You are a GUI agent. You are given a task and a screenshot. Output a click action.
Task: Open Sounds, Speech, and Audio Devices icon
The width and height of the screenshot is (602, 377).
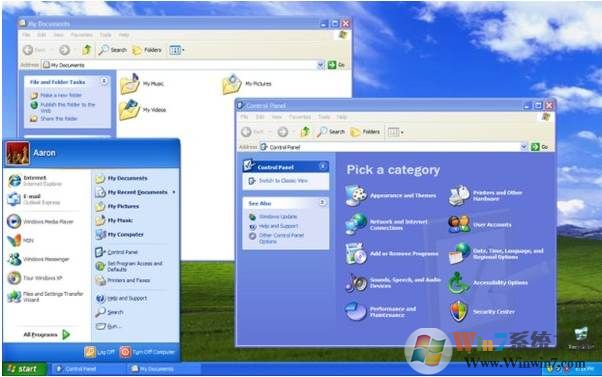pos(356,283)
